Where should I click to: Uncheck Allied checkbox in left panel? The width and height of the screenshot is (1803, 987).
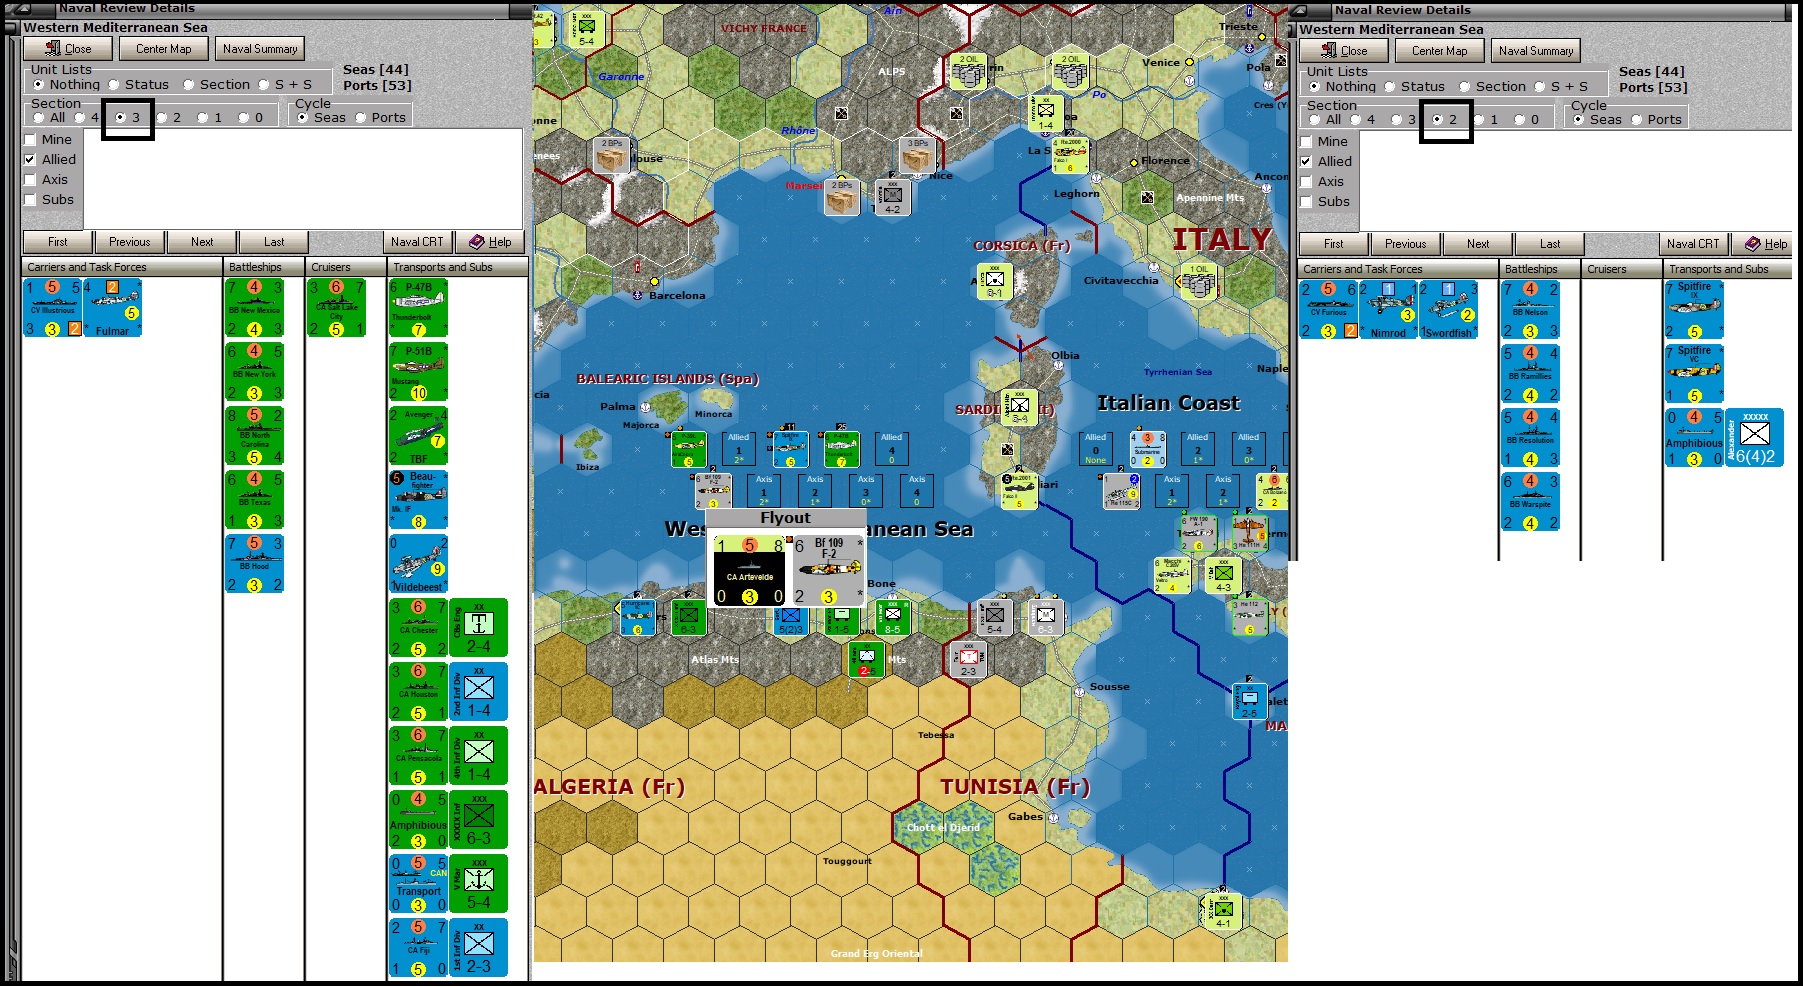pos(30,160)
